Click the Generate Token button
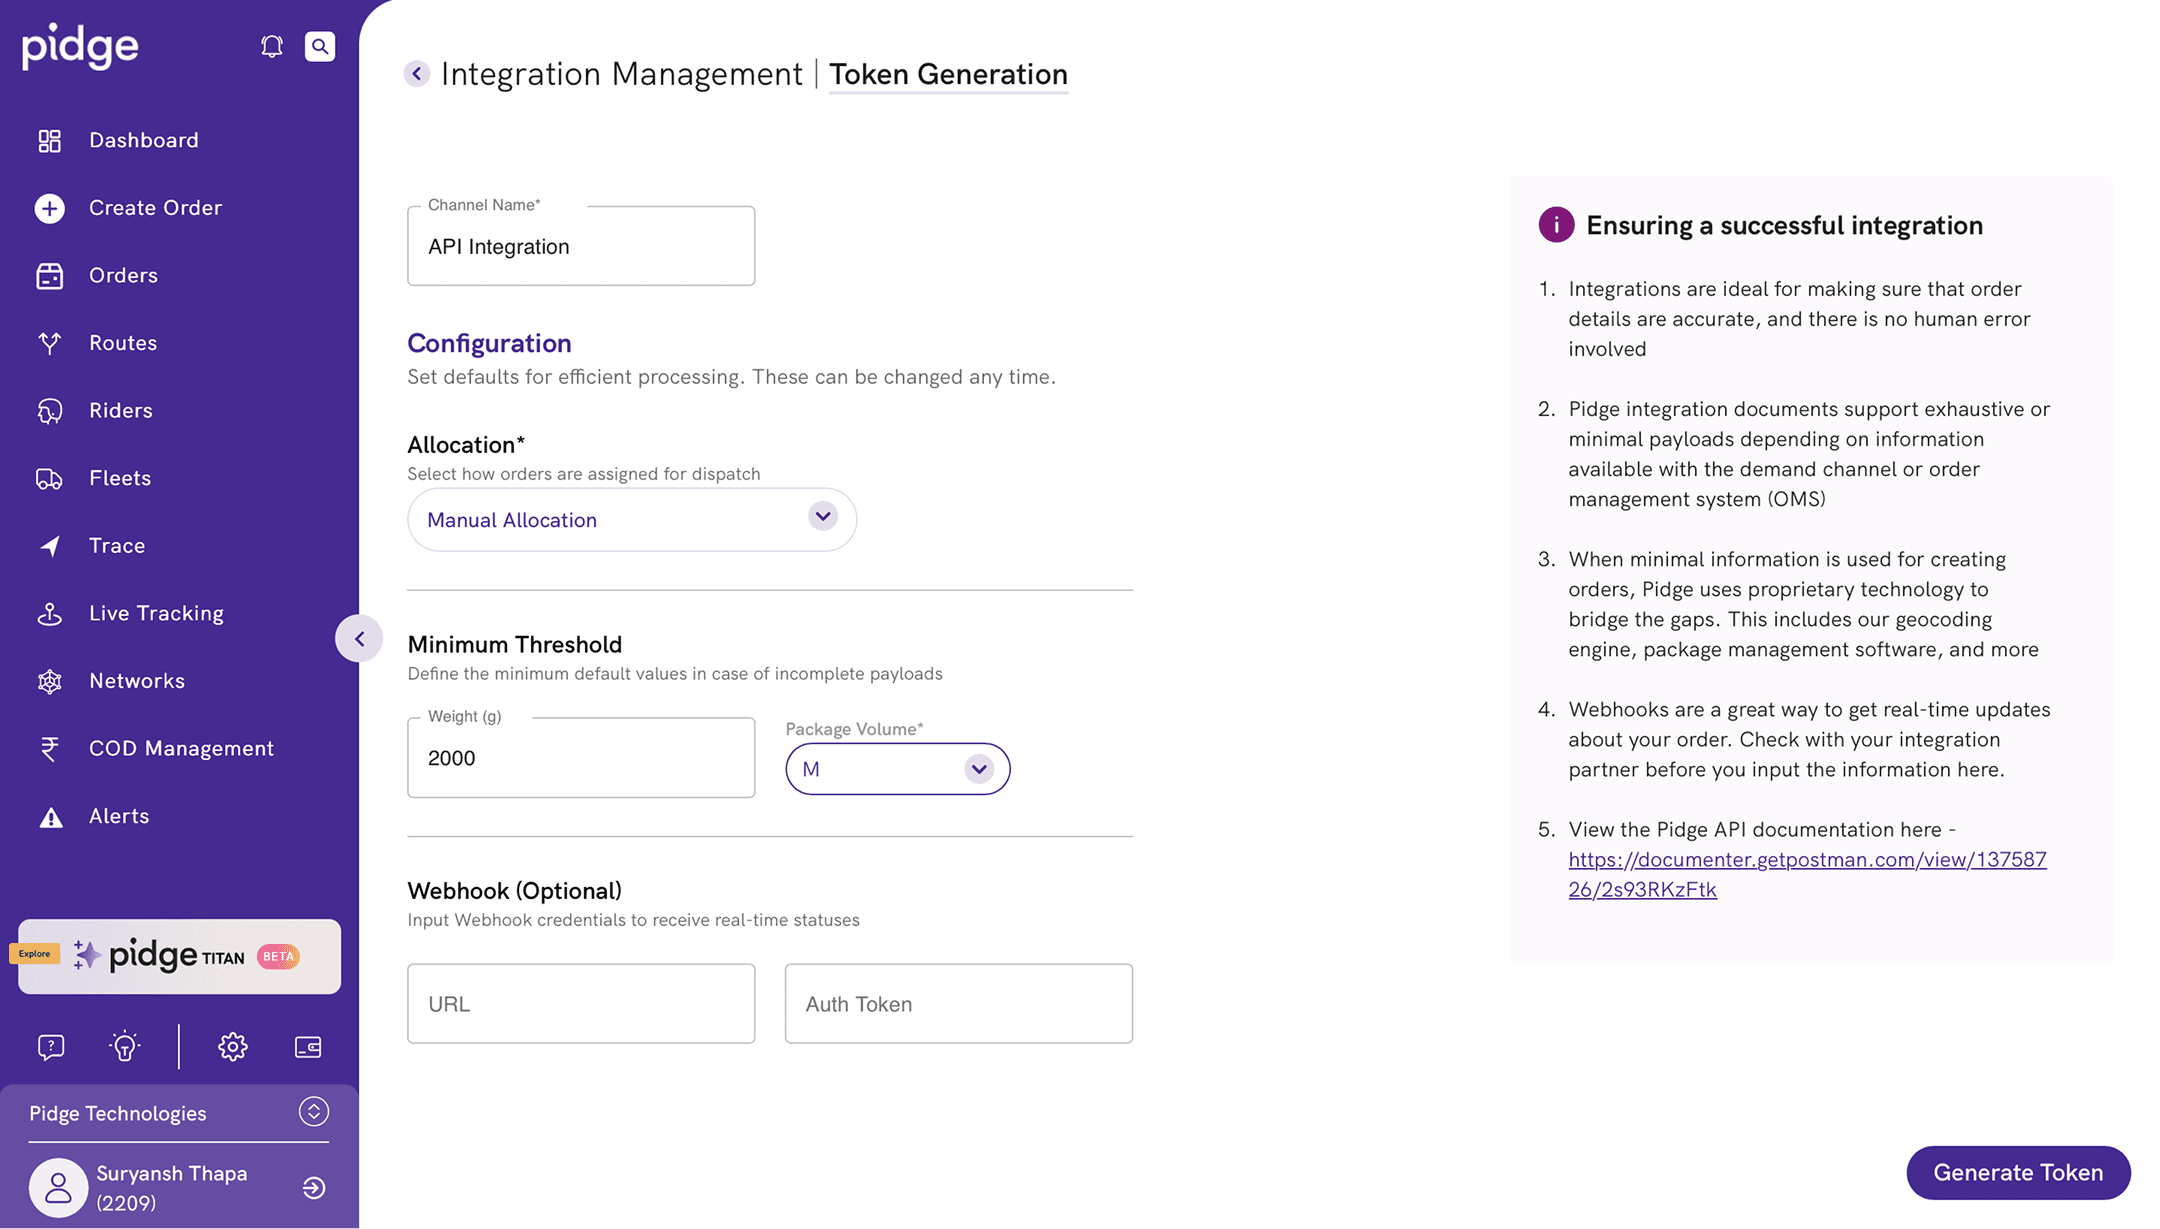This screenshot has width=2160, height=1229. pos(2018,1172)
